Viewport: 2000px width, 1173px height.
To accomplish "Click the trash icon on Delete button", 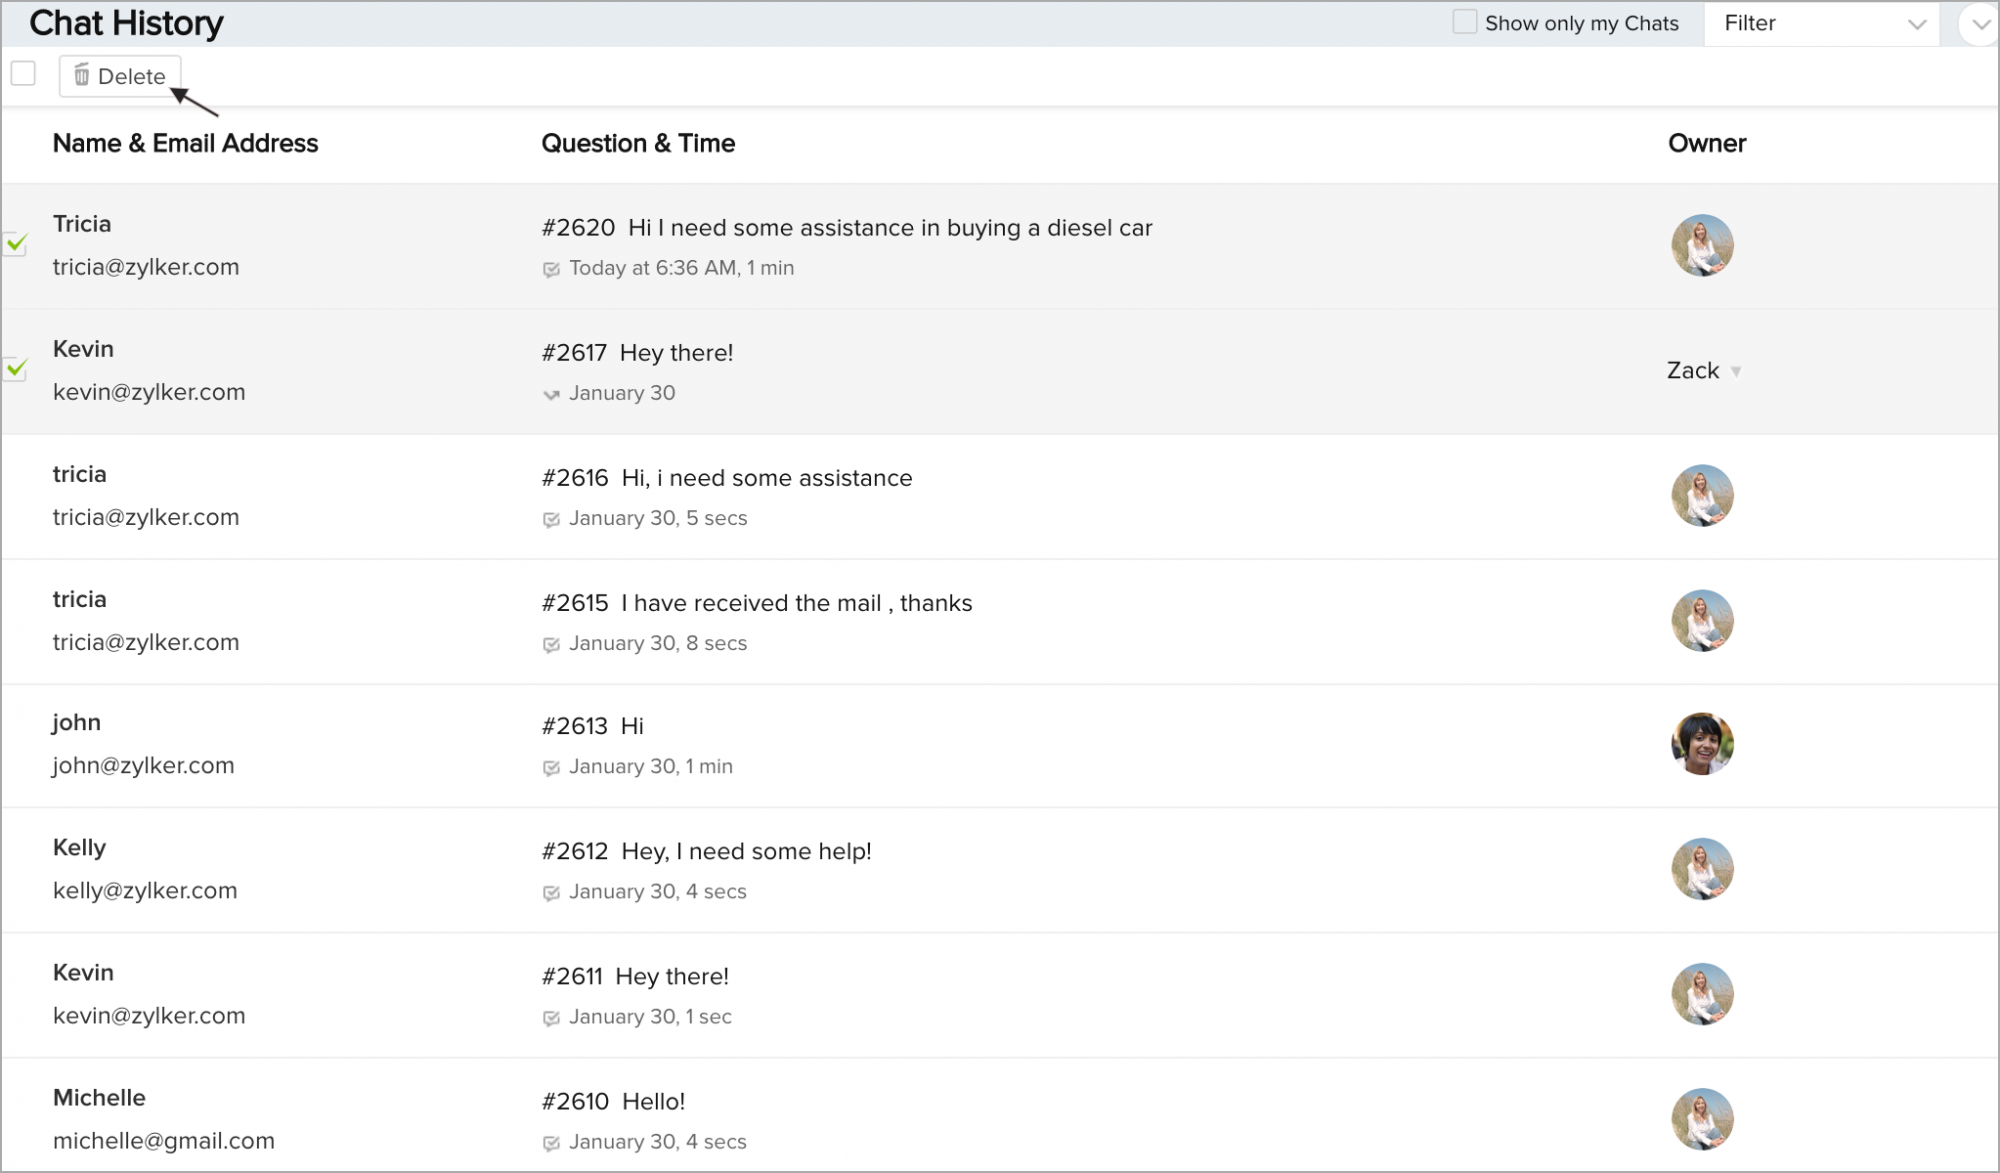I will tap(82, 76).
